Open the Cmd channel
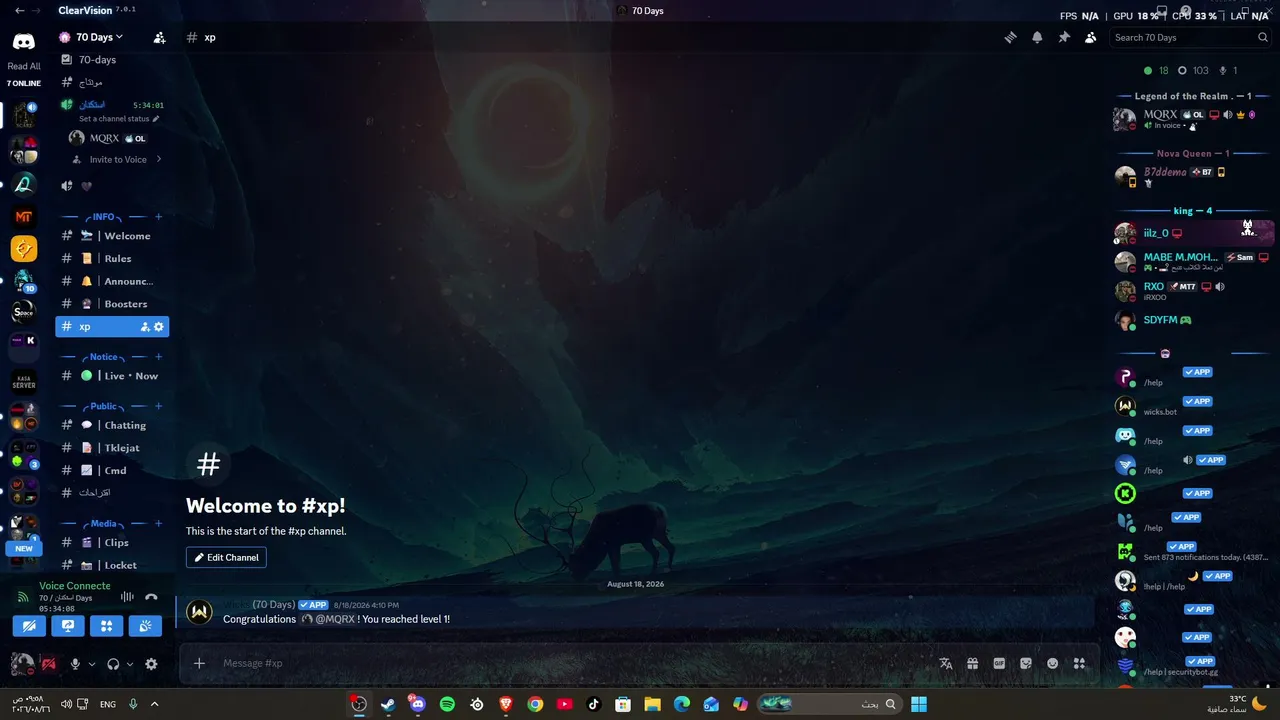1280x720 pixels. click(x=112, y=470)
